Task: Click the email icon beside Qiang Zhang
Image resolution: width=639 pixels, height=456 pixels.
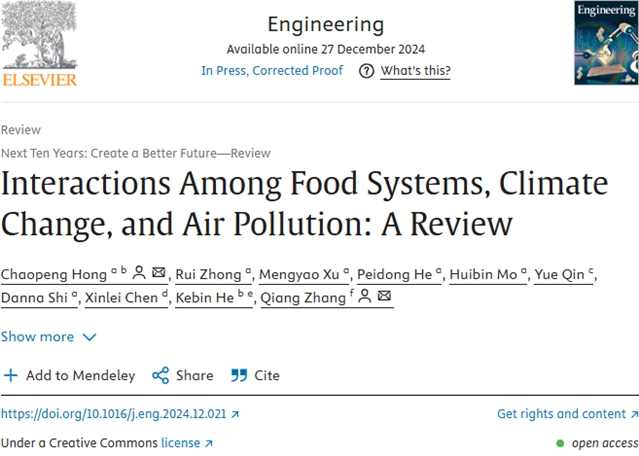Action: pyautogui.click(x=385, y=297)
